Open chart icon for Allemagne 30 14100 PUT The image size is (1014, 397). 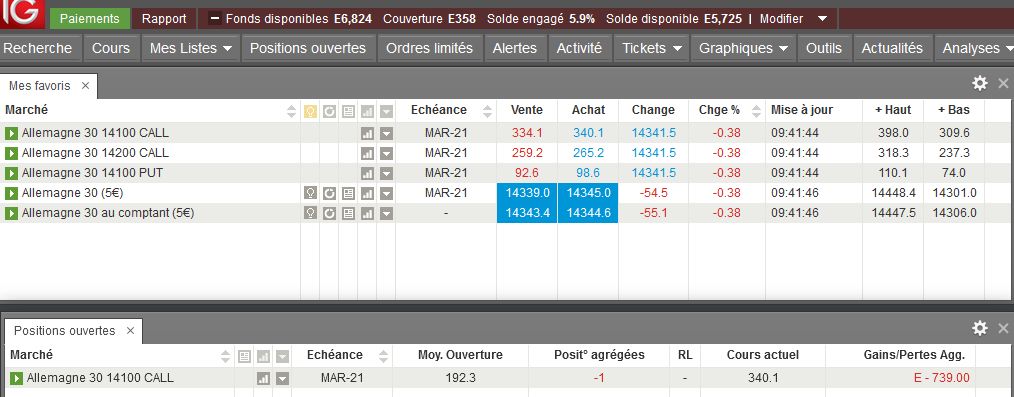367,173
